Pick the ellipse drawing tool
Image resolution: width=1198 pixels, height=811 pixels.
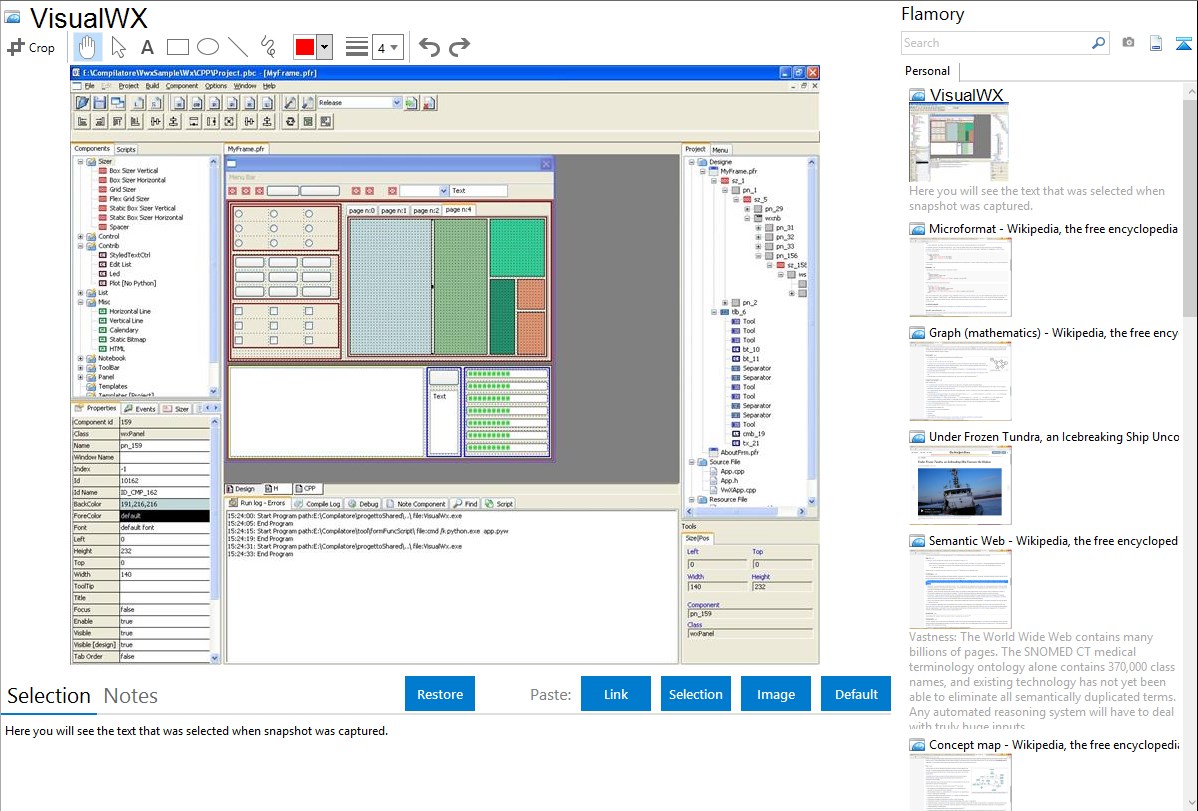(x=208, y=47)
